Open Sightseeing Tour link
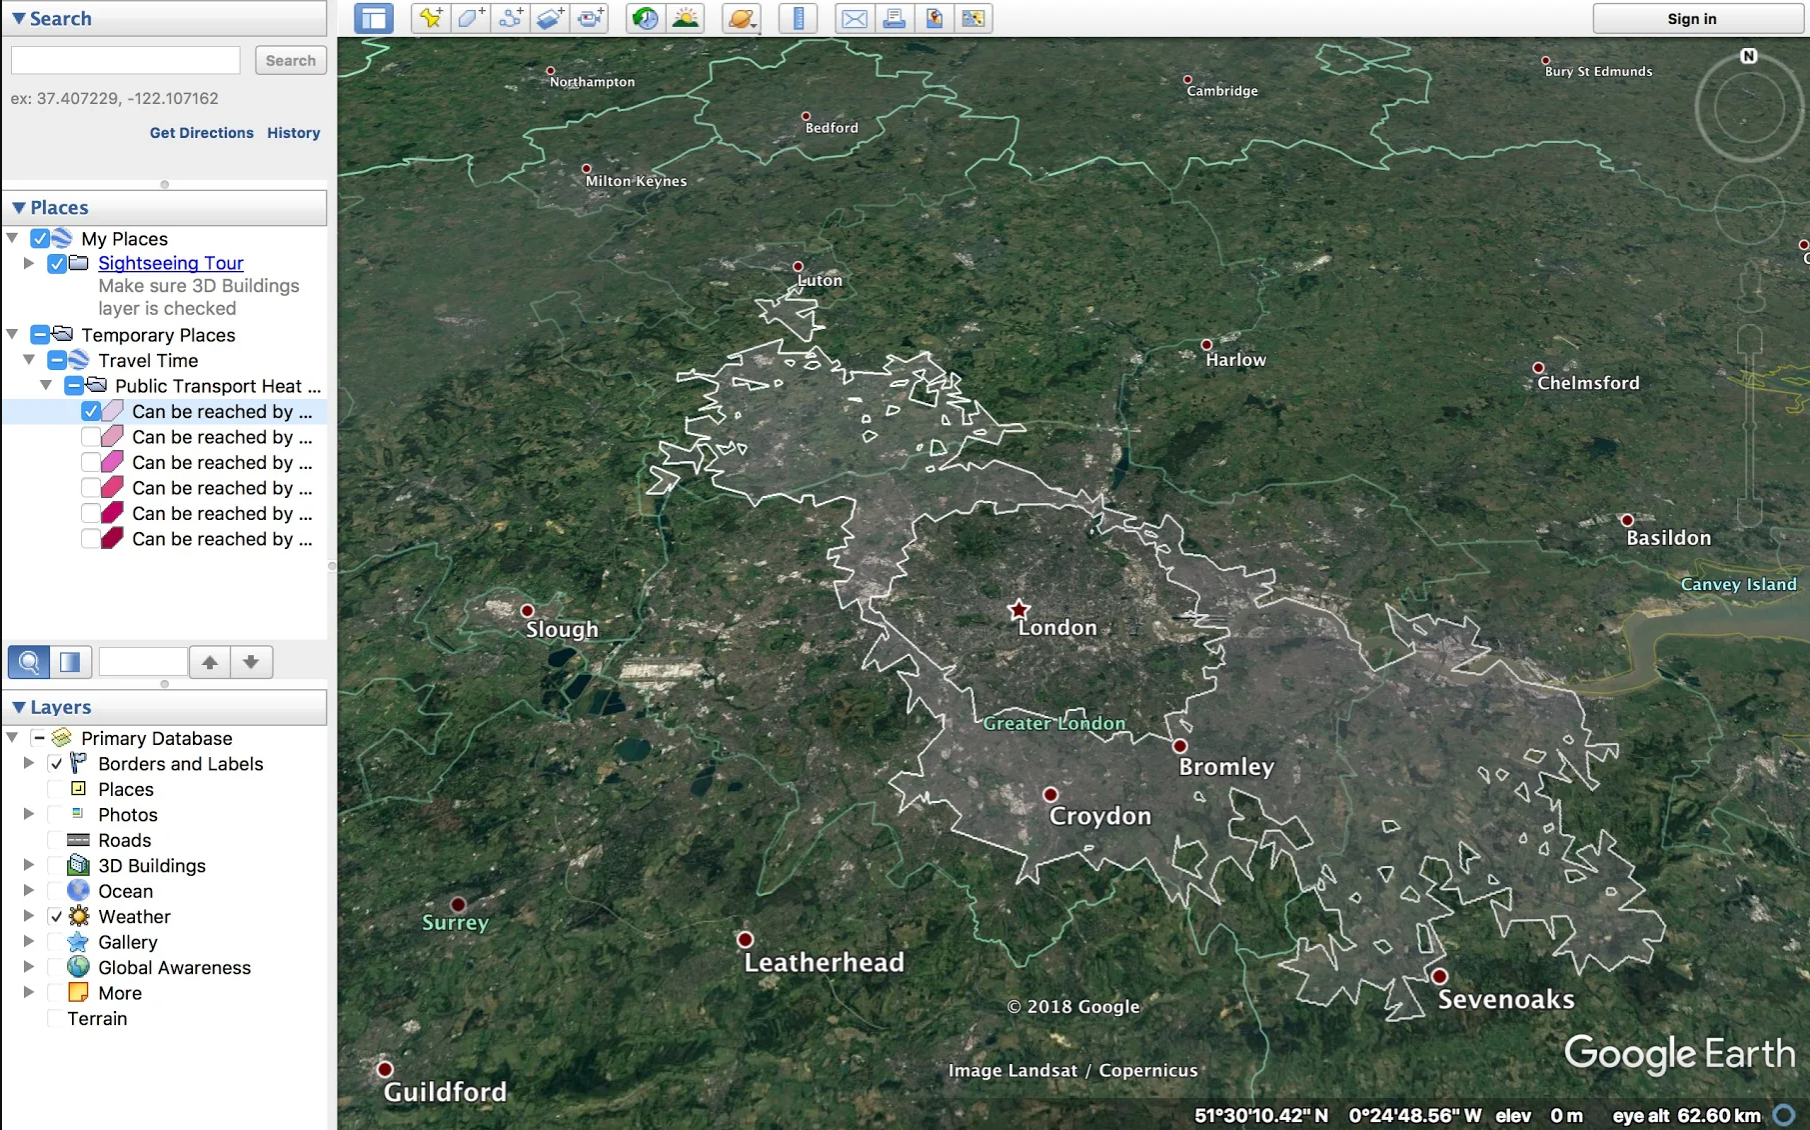This screenshot has width=1810, height=1130. tap(170, 263)
